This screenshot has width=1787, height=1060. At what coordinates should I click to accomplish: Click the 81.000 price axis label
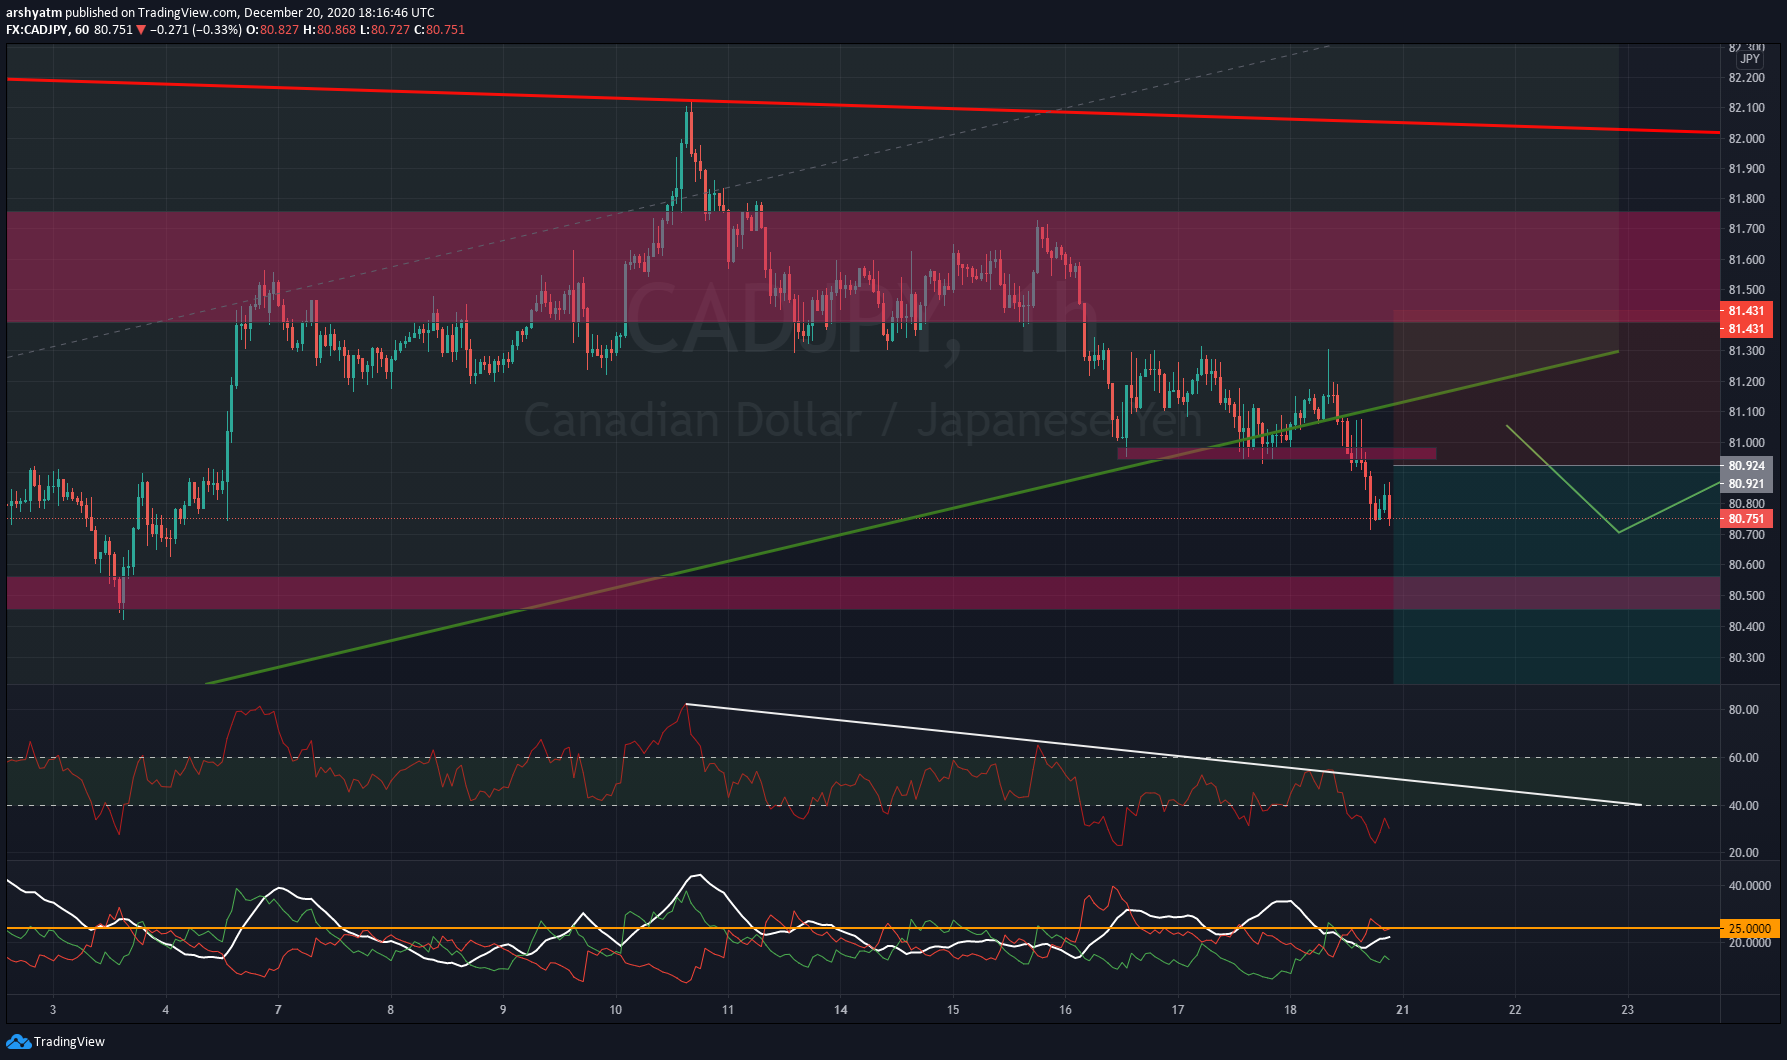pos(1746,443)
